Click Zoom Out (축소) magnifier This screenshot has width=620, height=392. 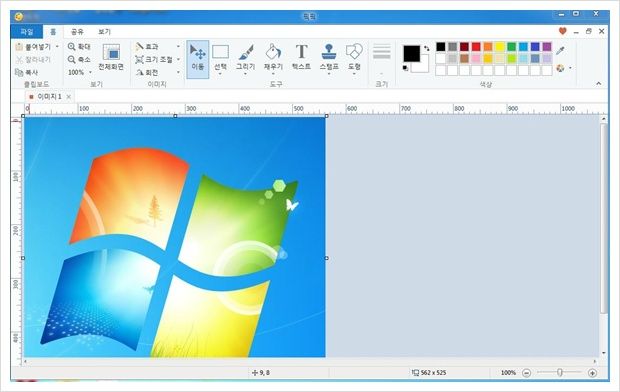(x=72, y=59)
